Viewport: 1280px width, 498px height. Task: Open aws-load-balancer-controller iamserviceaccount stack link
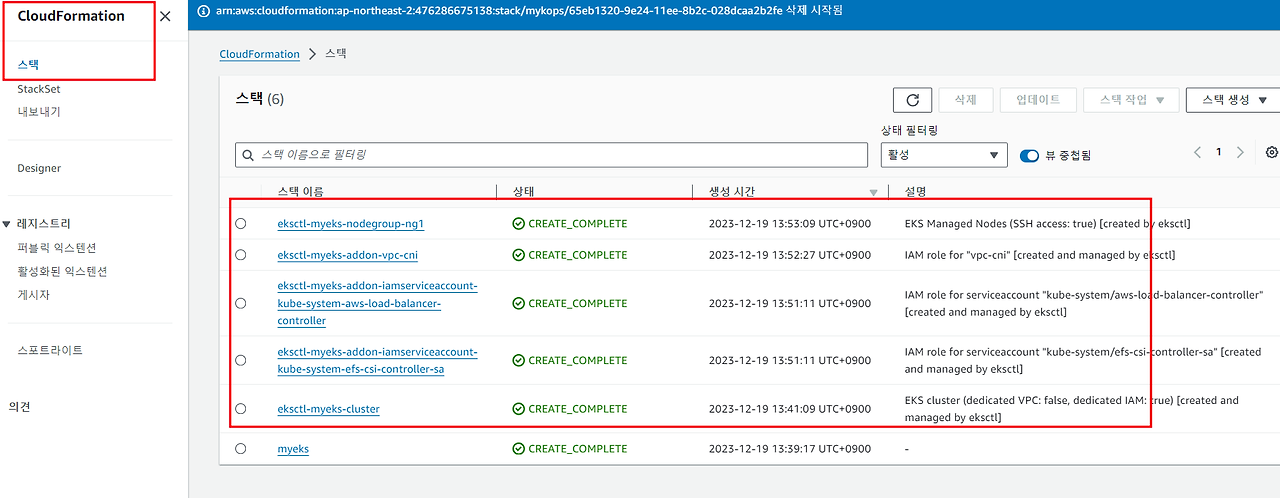[x=377, y=303]
